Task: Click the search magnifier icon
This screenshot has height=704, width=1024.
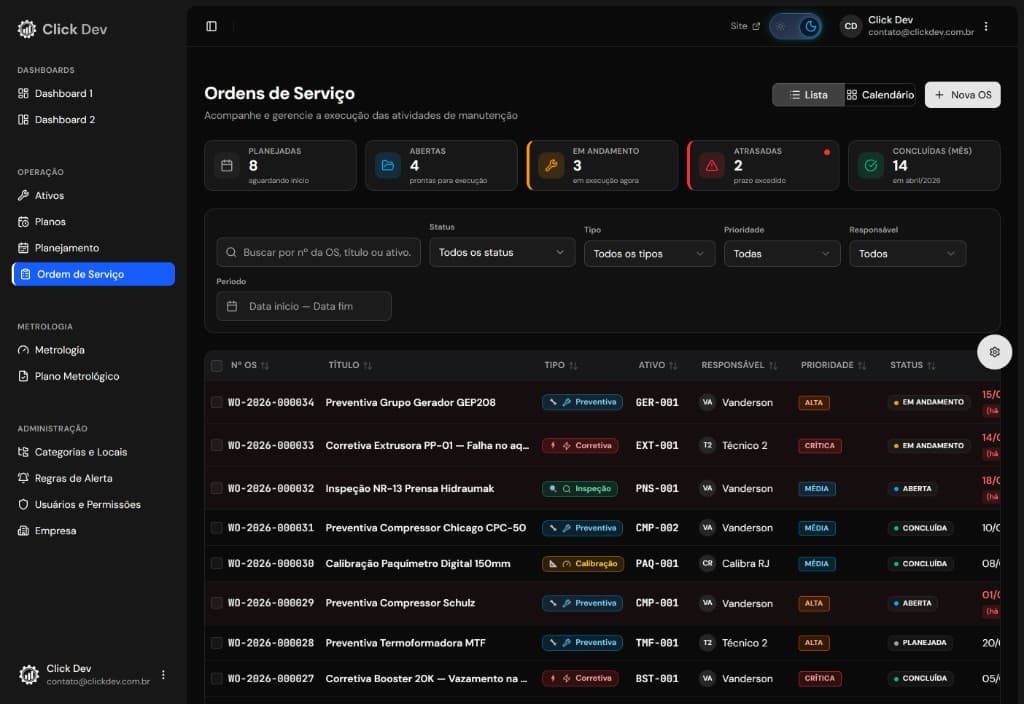Action: click(231, 252)
